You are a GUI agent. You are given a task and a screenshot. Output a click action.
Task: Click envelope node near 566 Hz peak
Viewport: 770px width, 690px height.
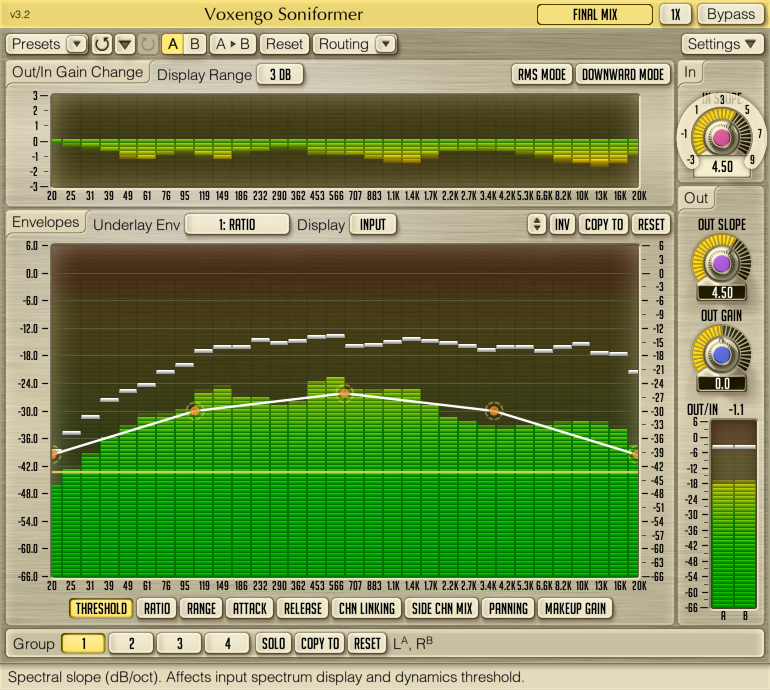[x=345, y=393]
